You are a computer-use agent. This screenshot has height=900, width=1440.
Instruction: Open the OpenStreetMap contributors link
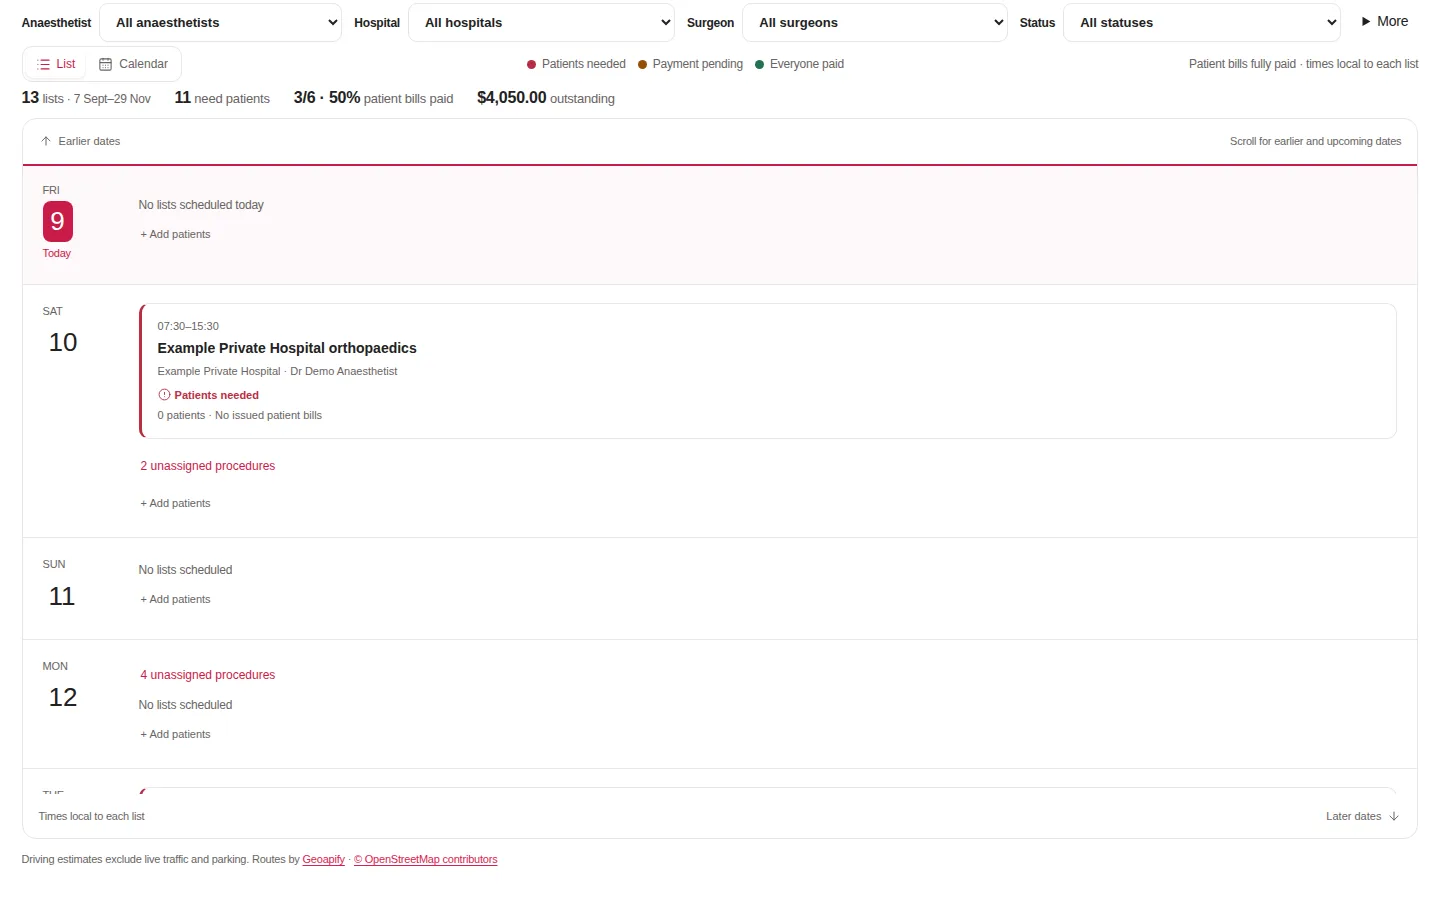coord(425,859)
